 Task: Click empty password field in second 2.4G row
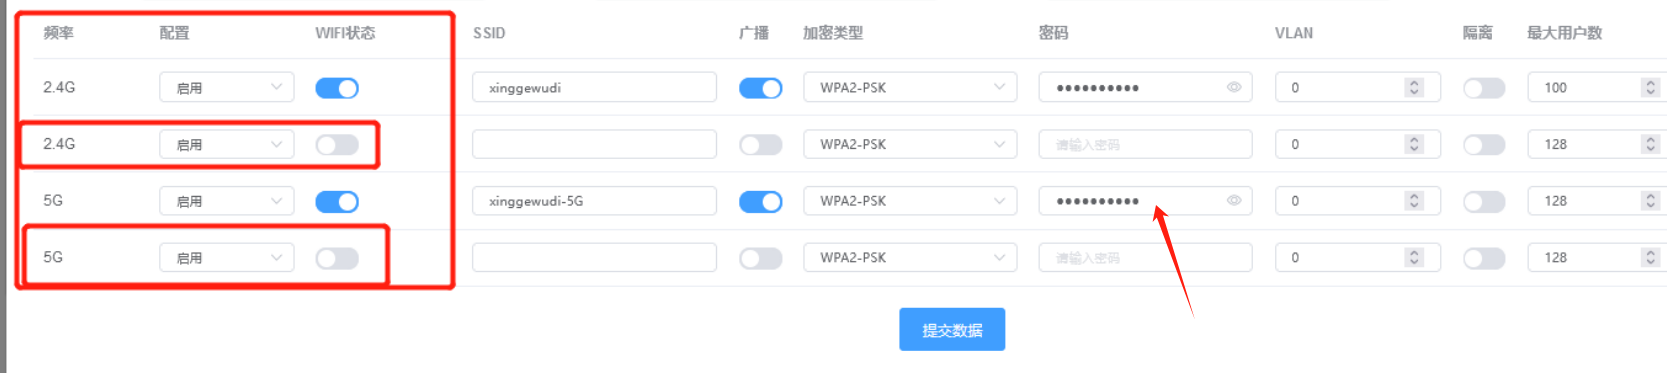tap(1145, 144)
